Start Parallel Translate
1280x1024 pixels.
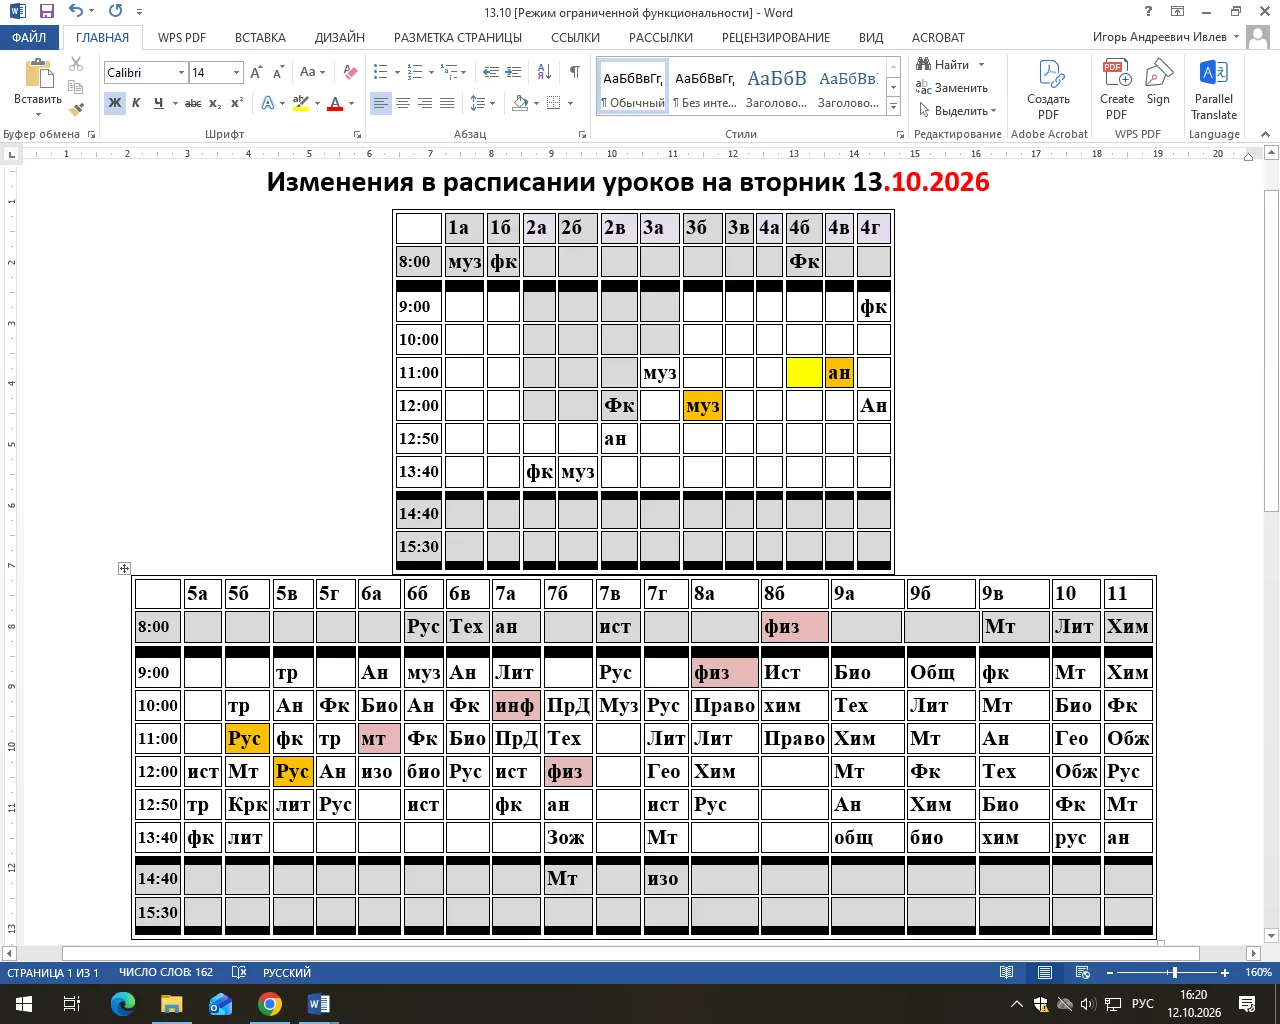click(x=1214, y=90)
